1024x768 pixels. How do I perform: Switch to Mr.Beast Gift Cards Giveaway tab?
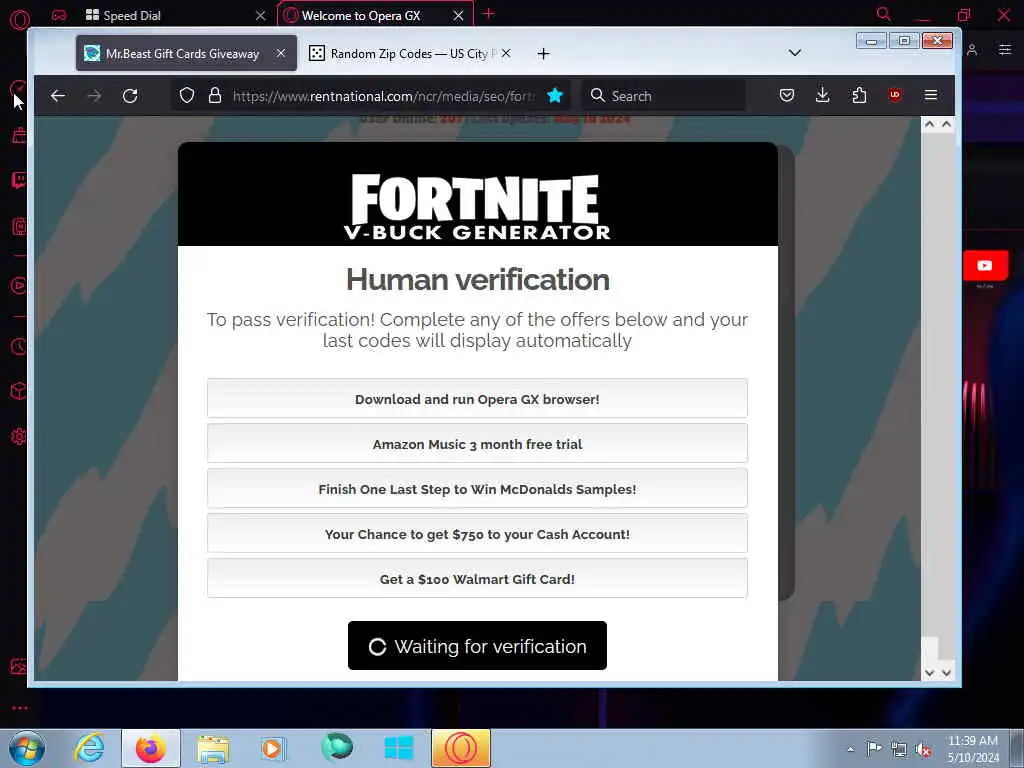point(186,54)
